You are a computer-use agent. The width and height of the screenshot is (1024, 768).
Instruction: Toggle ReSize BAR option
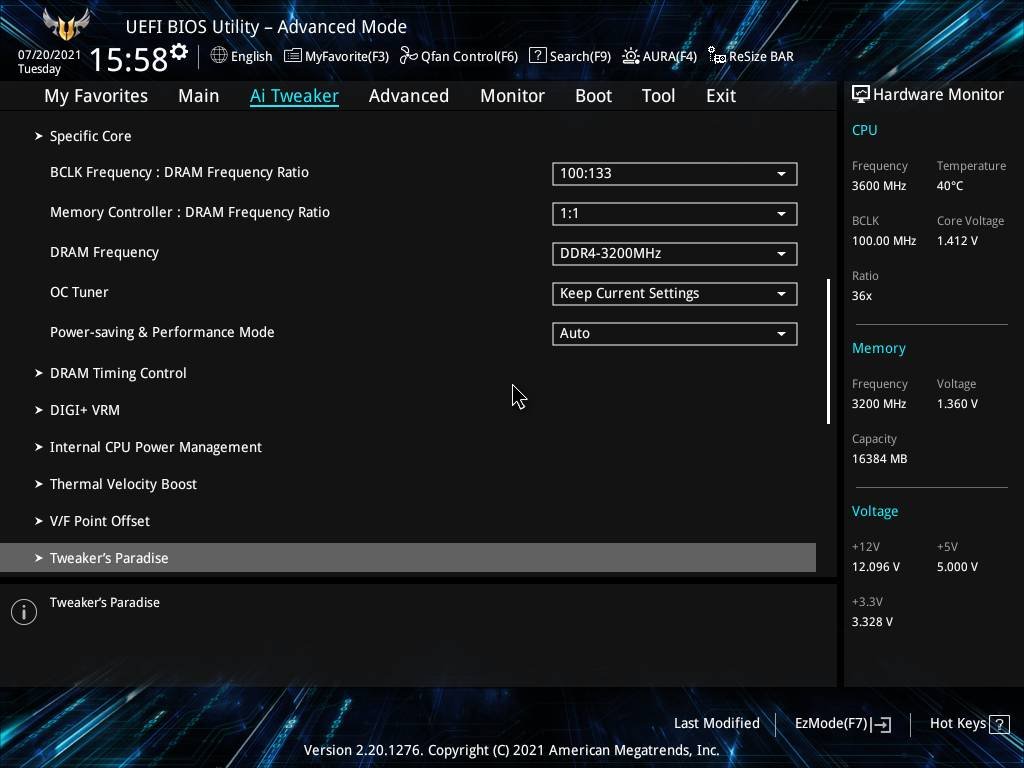(x=750, y=56)
